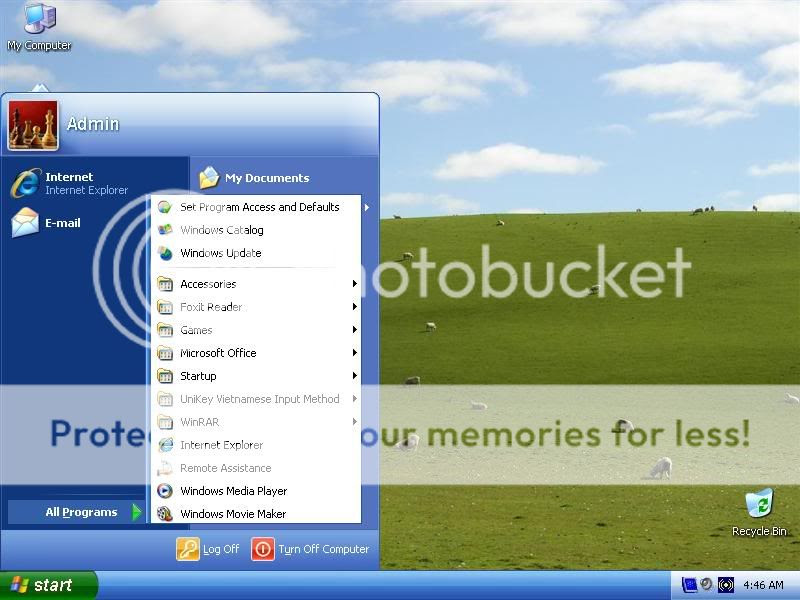Image resolution: width=800 pixels, height=600 pixels.
Task: Click the Internet Explorer icon in pinned list
Action: 26,183
